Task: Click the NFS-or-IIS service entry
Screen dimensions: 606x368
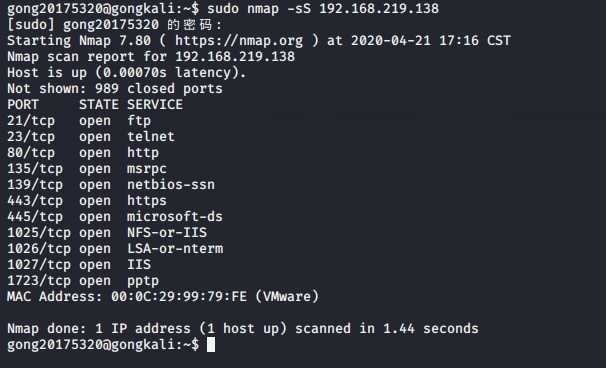Action: 167,232
